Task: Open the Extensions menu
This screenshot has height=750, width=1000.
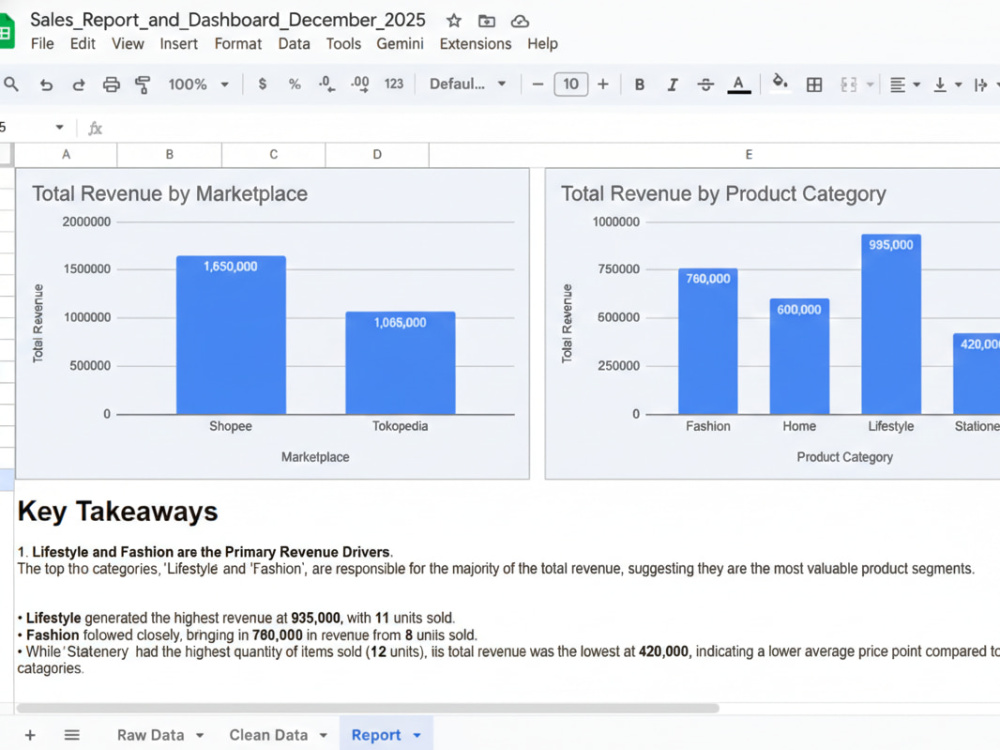Action: pyautogui.click(x=475, y=43)
